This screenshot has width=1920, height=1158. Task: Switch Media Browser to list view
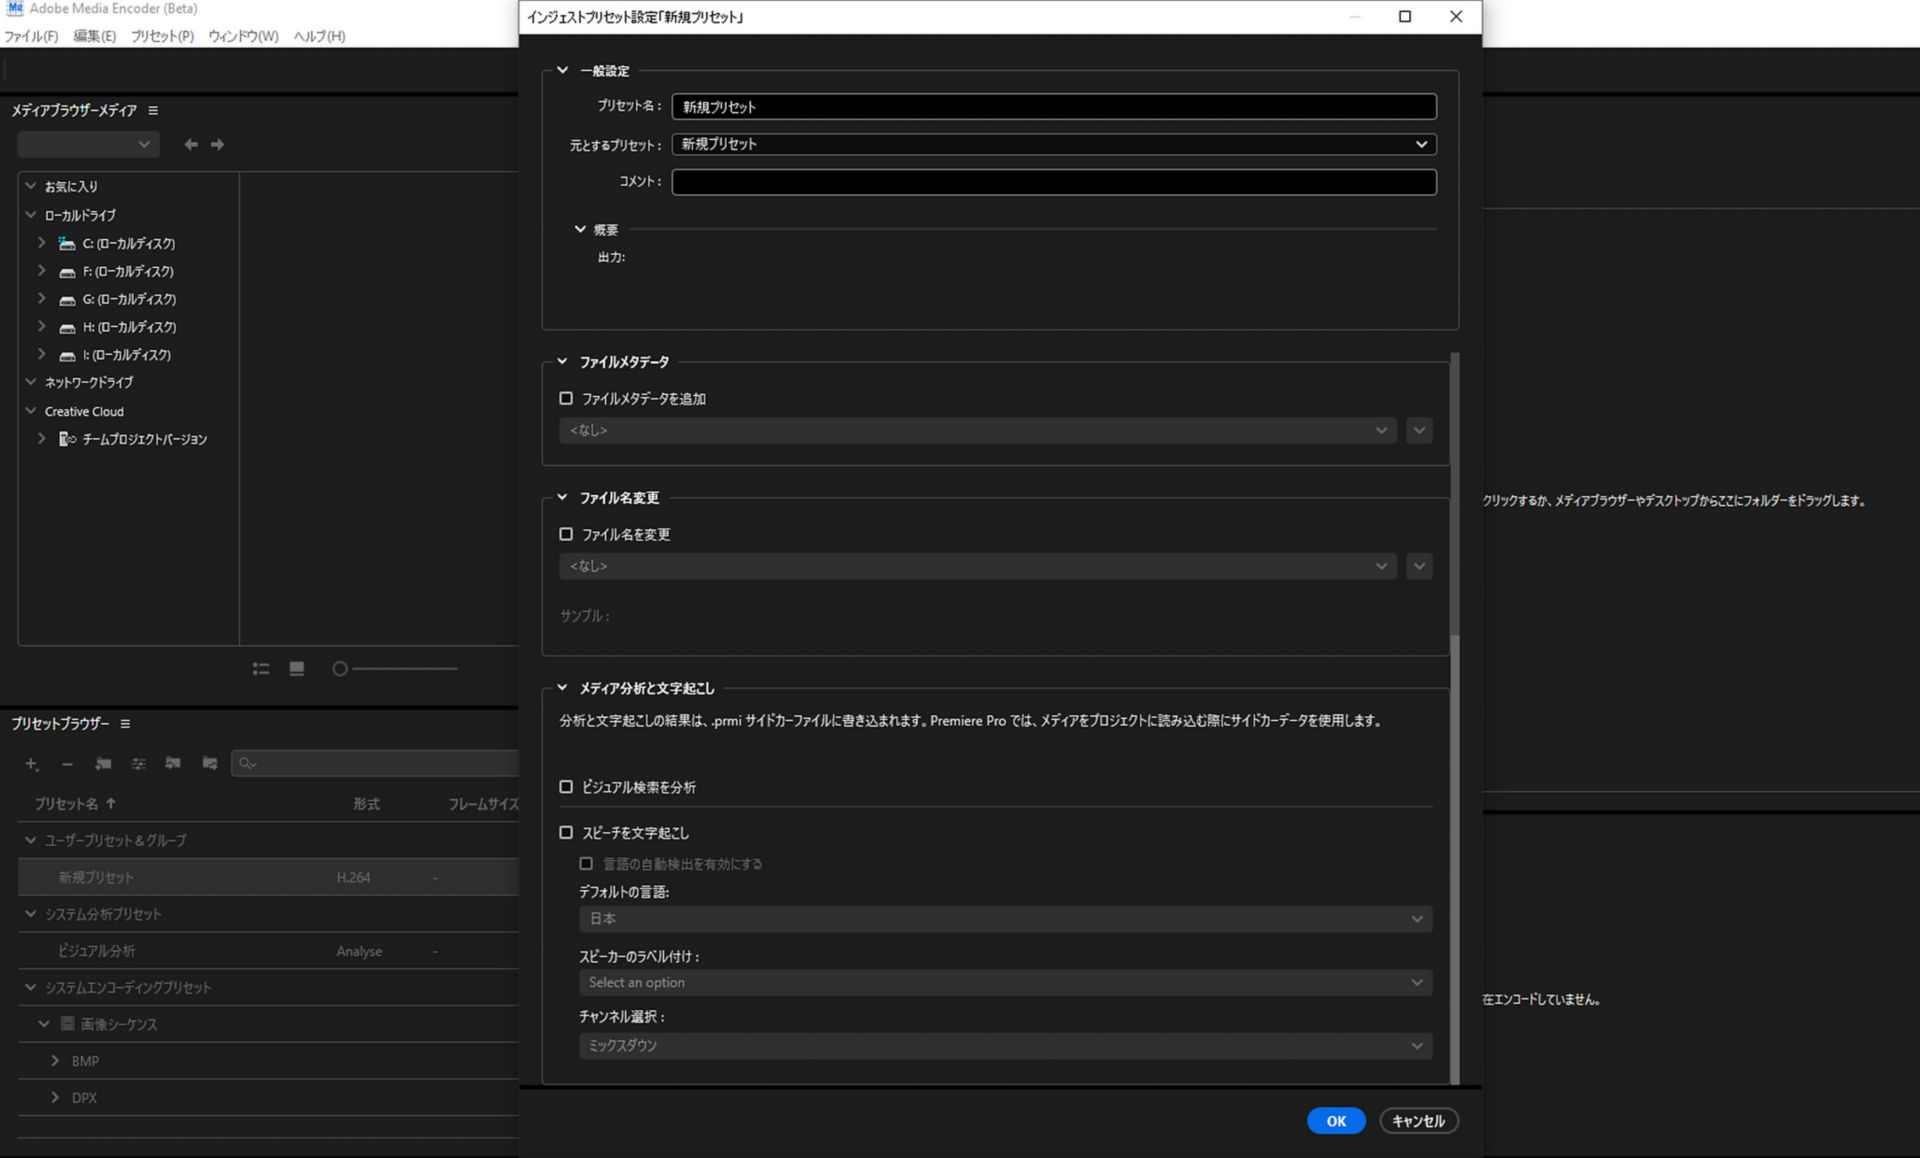[x=260, y=668]
